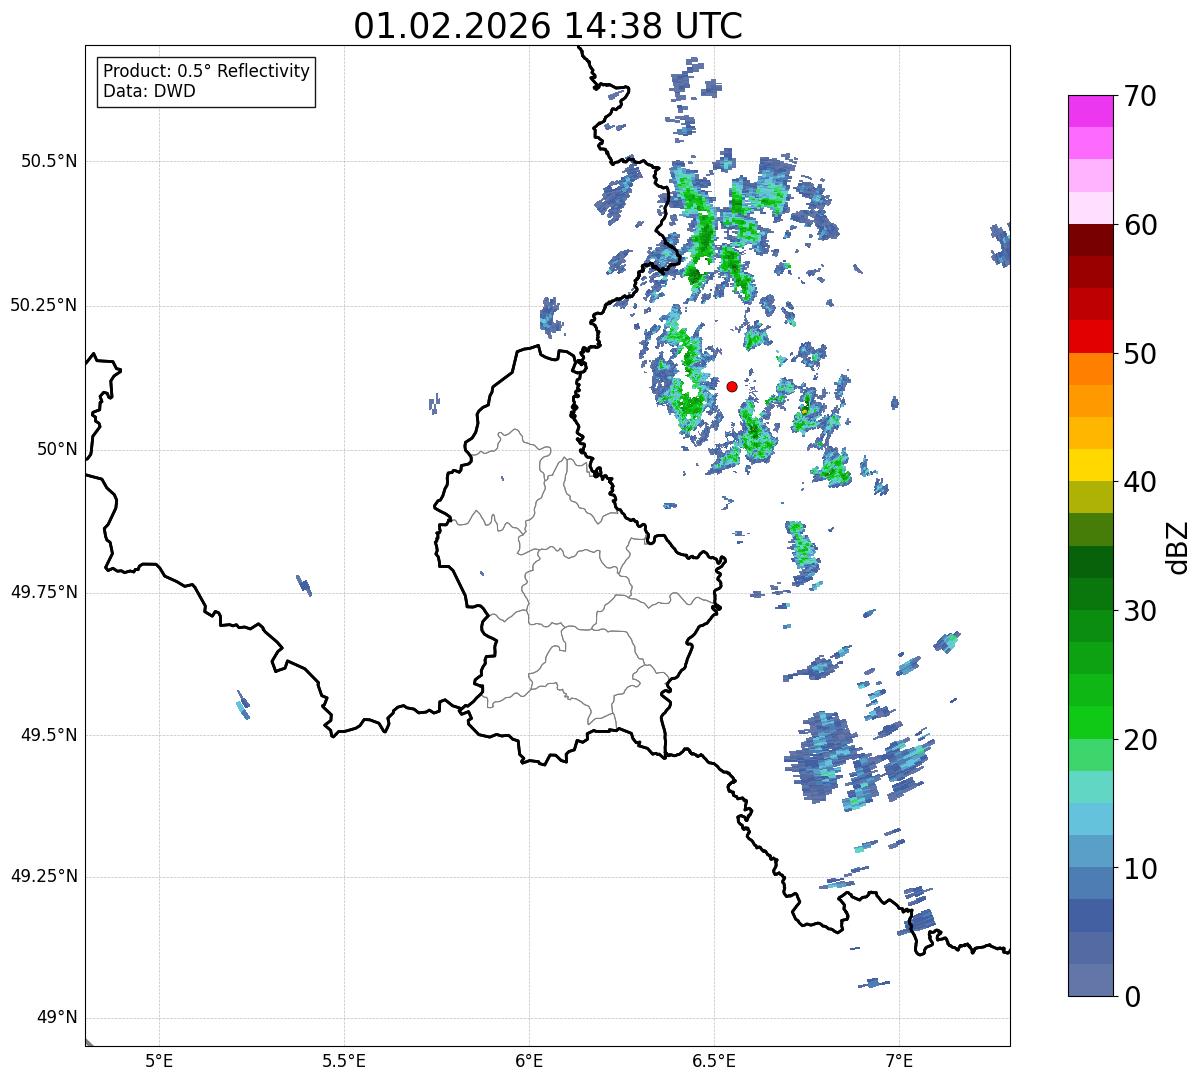1202x1081 pixels.
Task: Click the "Data: DWD" text
Action: pyautogui.click(x=149, y=92)
